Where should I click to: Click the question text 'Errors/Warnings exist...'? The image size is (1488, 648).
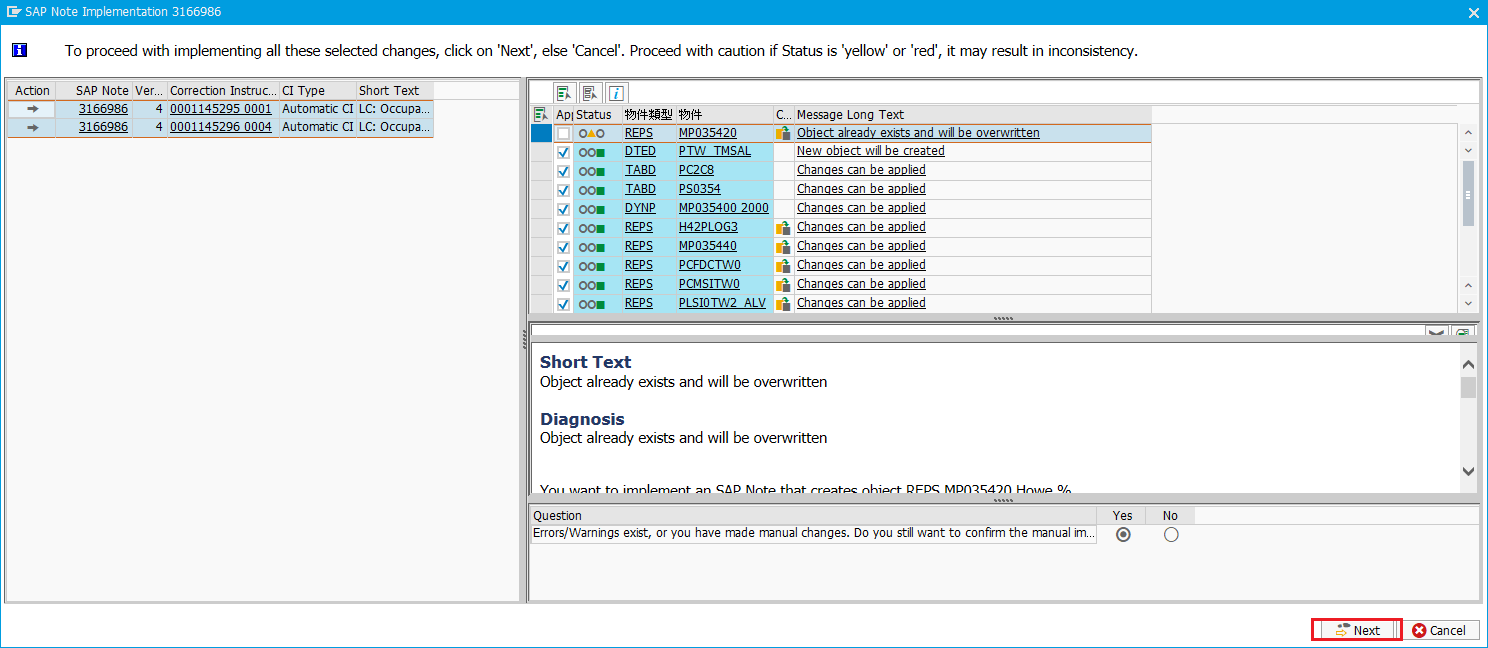click(x=813, y=533)
